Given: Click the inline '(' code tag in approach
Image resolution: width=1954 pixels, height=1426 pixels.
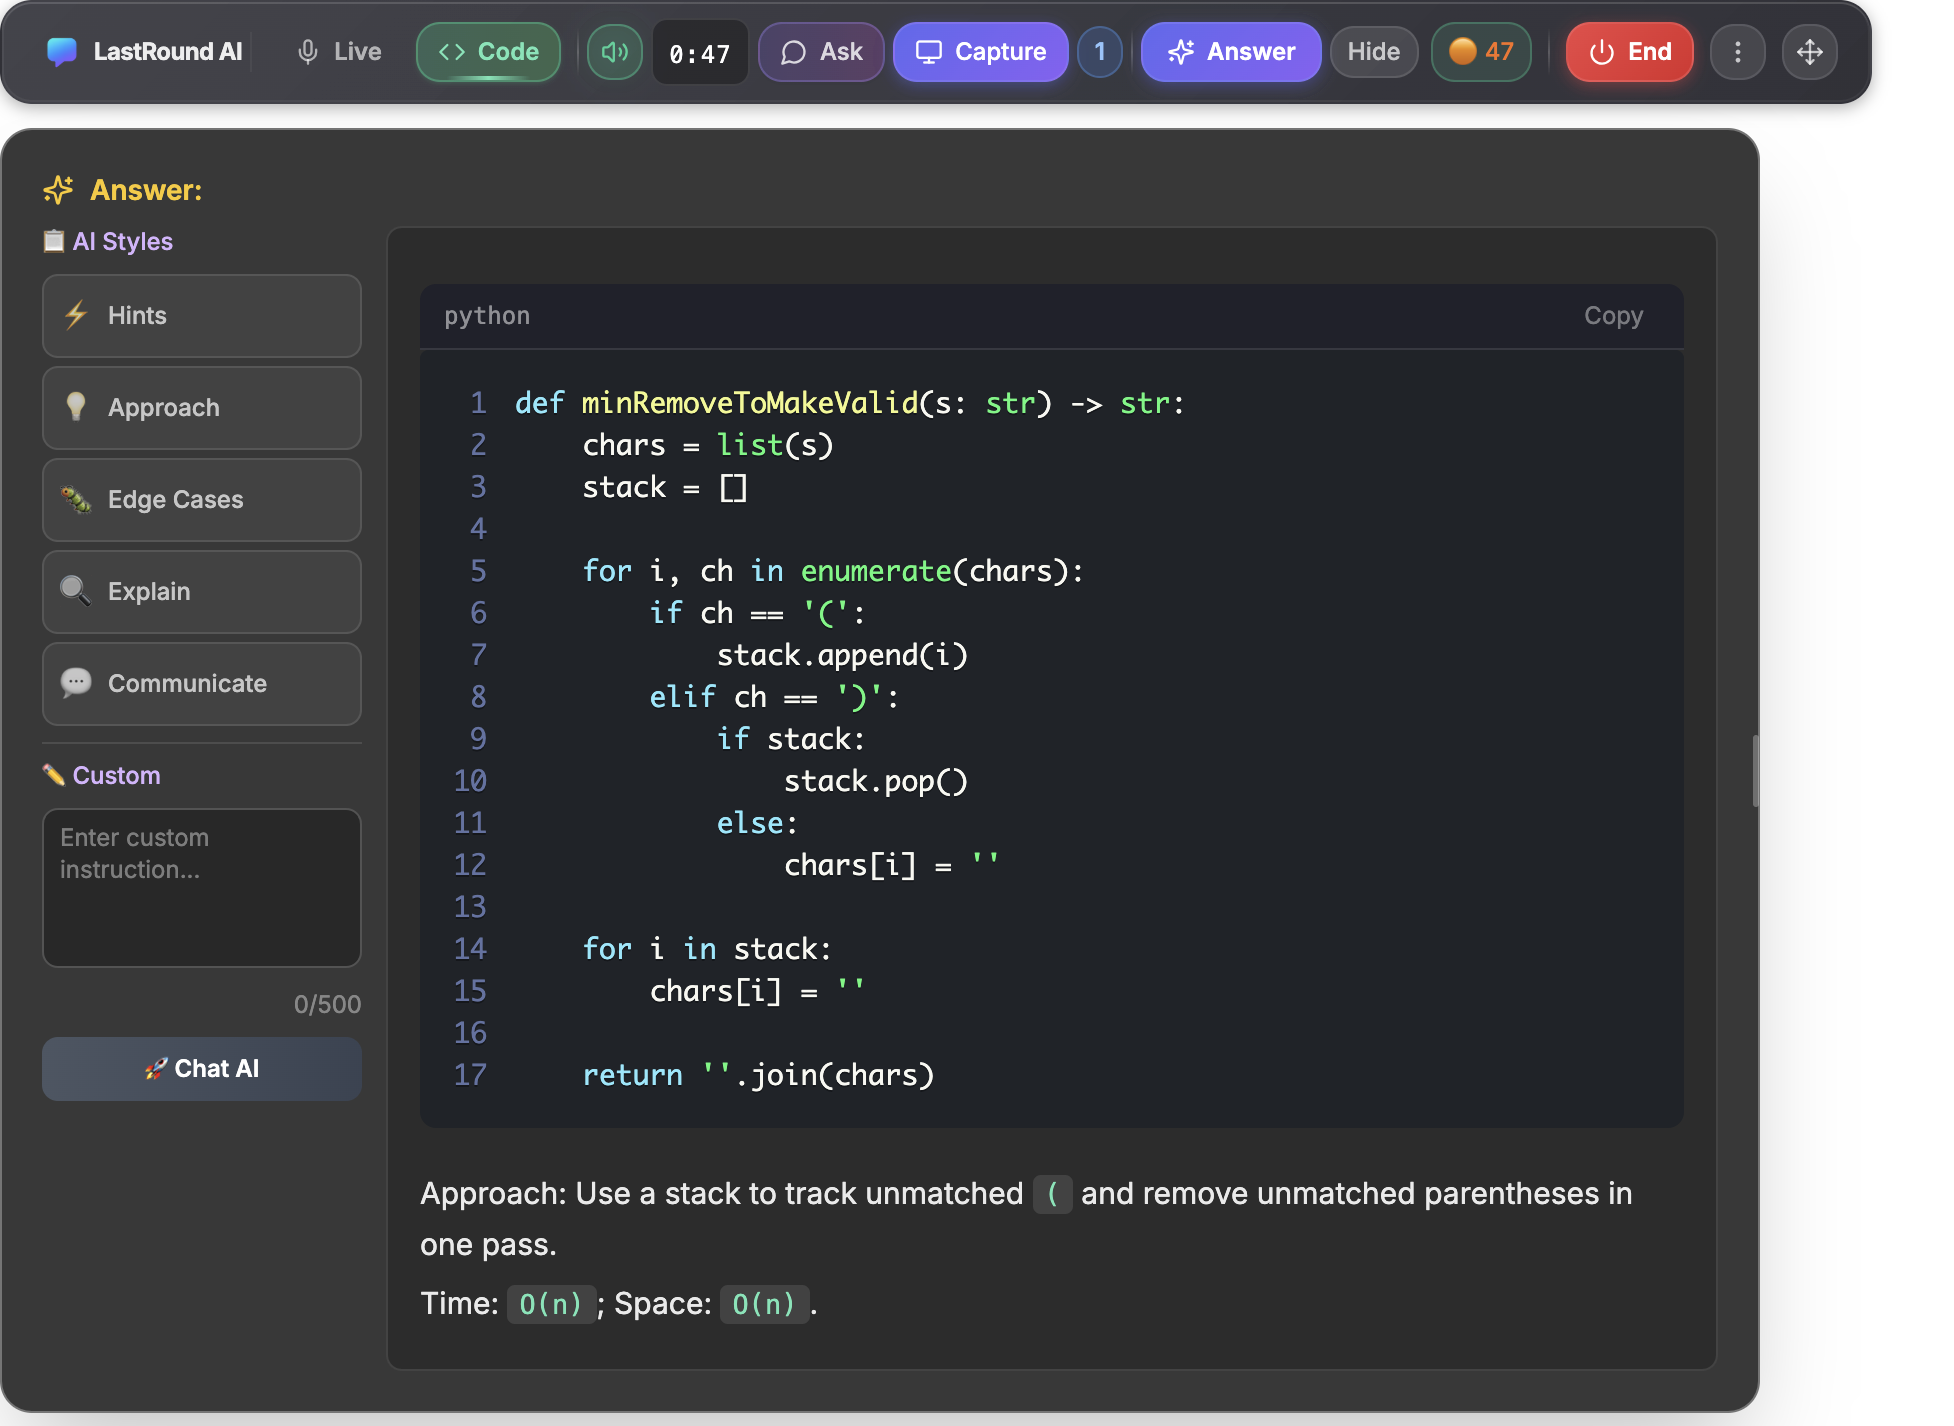Looking at the screenshot, I should [1052, 1194].
